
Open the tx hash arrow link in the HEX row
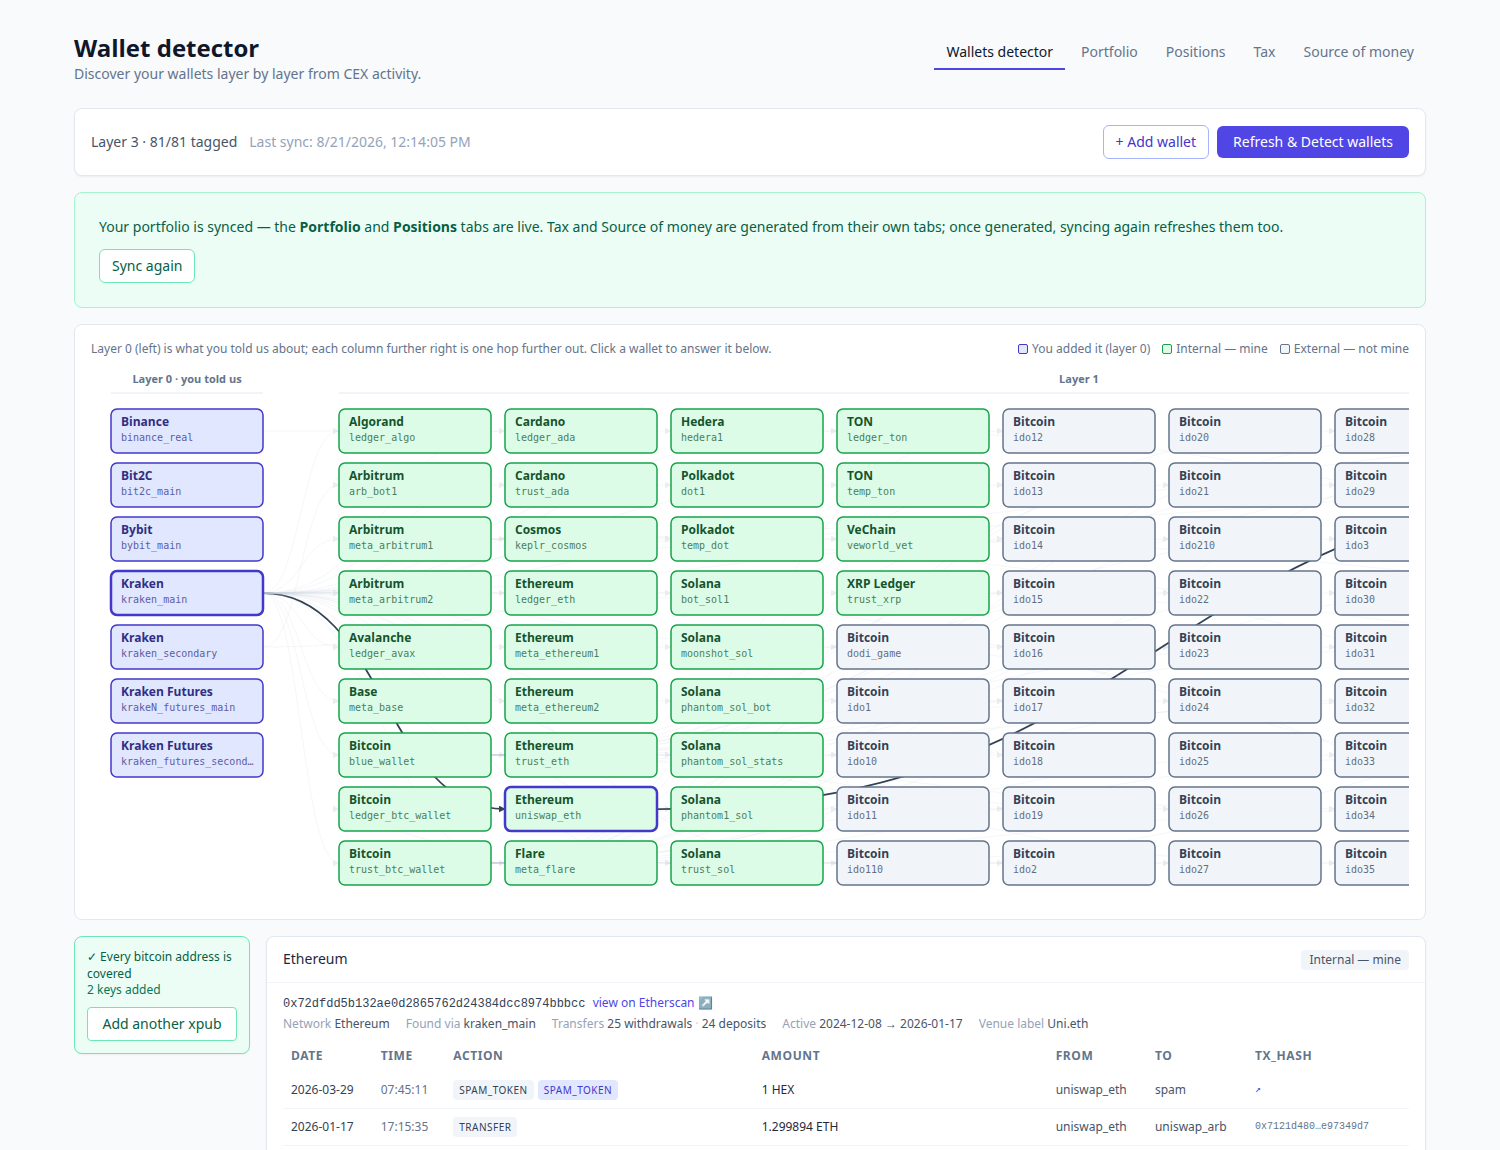1258,1090
